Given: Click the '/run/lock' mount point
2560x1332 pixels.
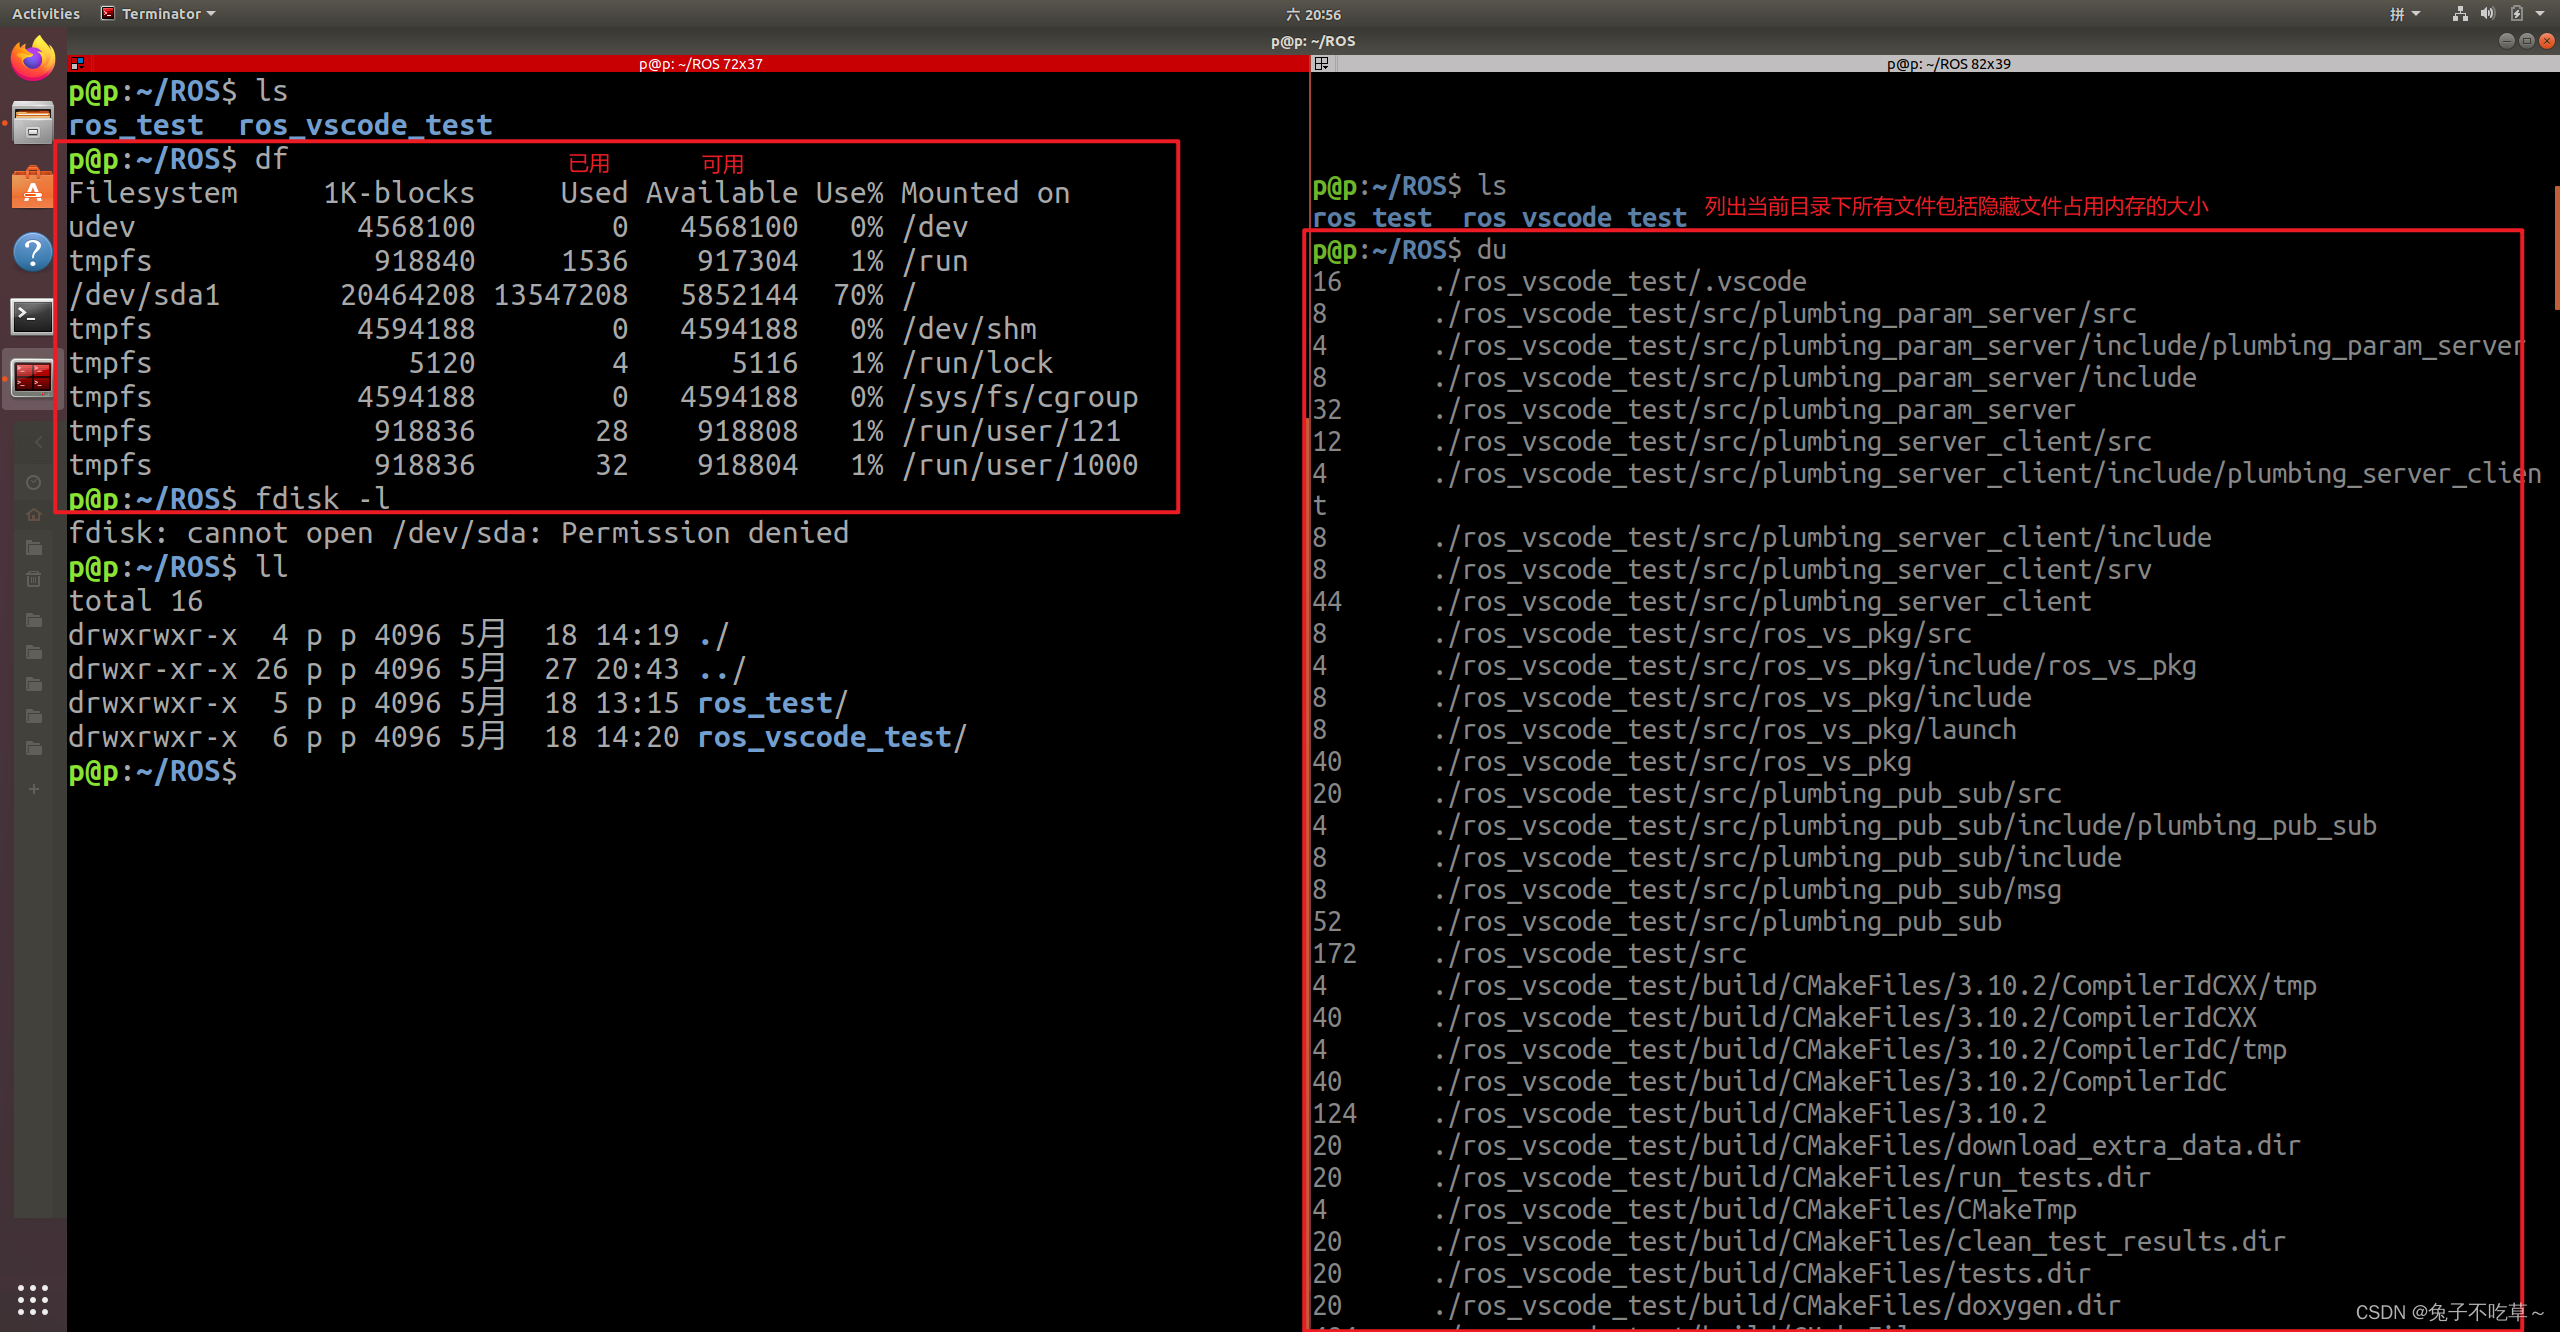Looking at the screenshot, I should click(x=977, y=363).
